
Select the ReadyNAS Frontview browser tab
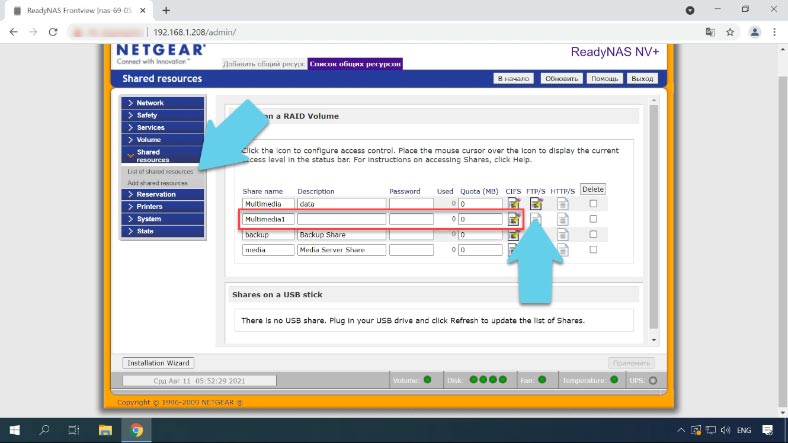tap(78, 11)
